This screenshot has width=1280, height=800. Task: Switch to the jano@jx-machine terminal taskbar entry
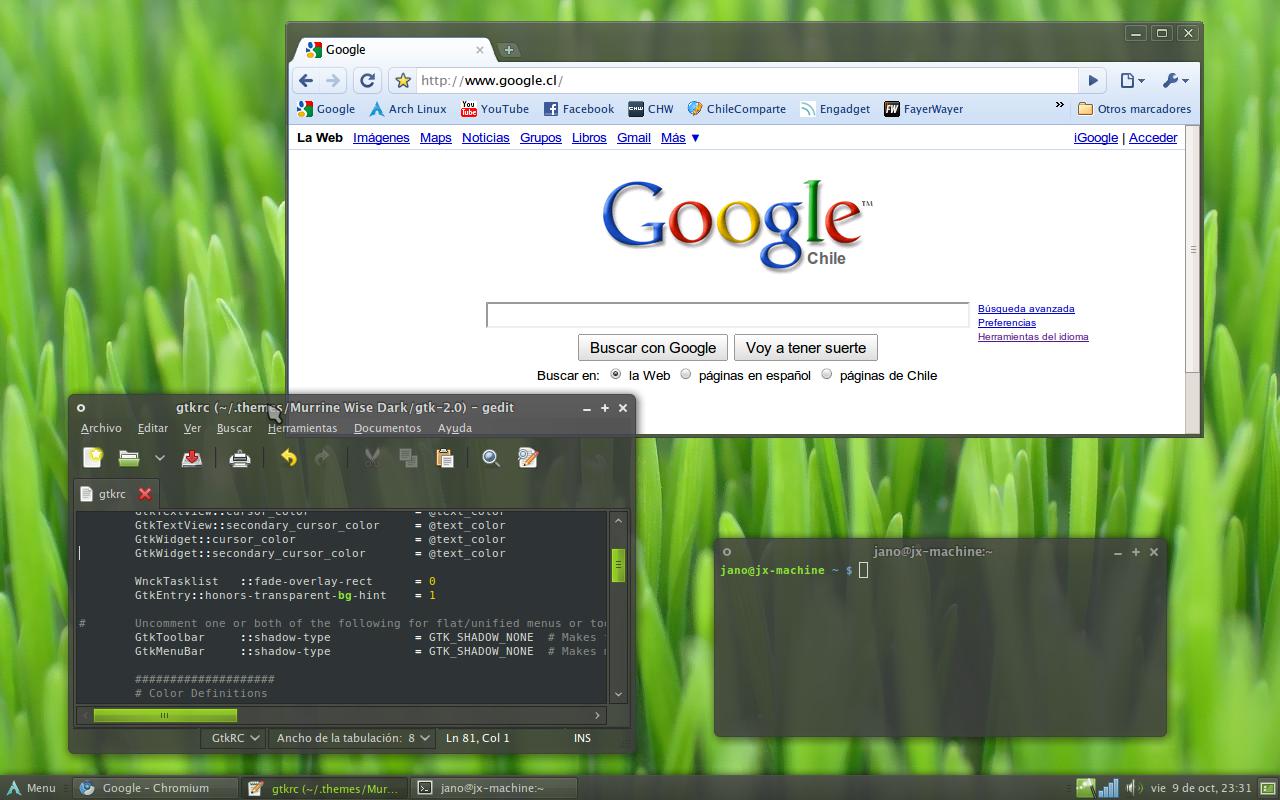(x=494, y=788)
